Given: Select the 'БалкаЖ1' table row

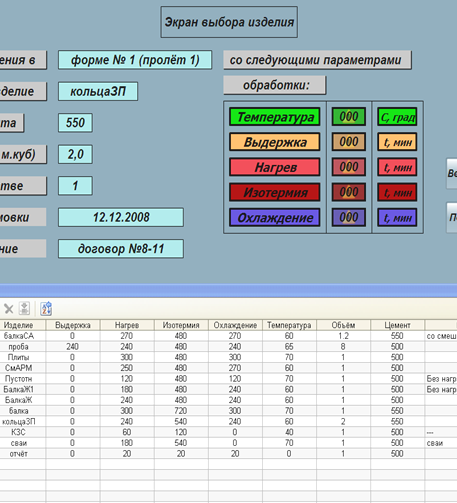Looking at the screenshot, I should 228,389.
